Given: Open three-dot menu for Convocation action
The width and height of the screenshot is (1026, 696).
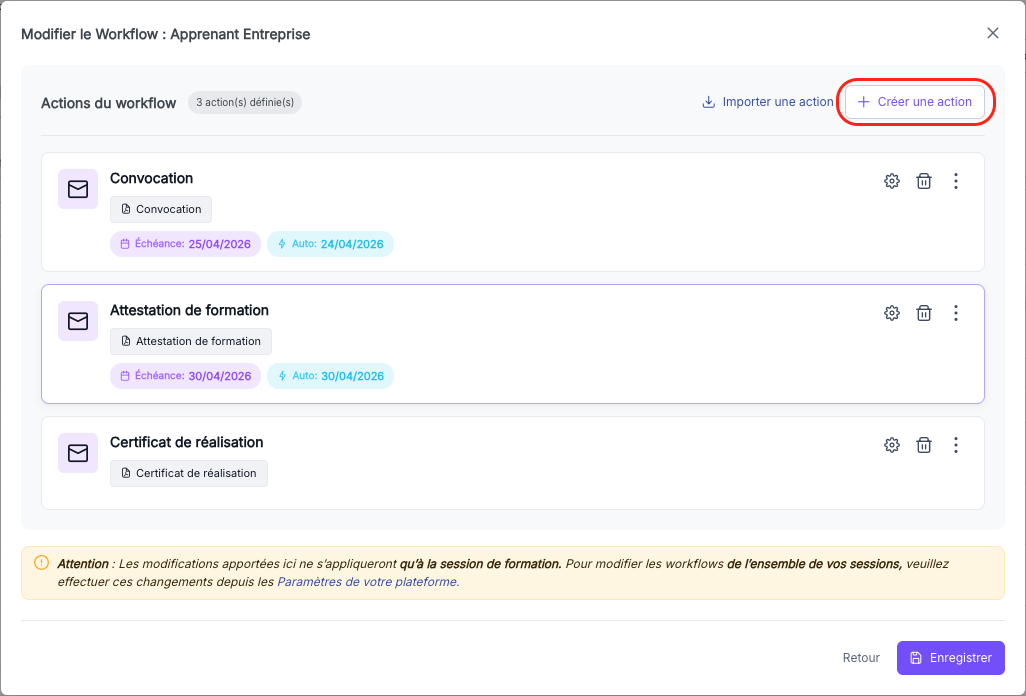Looking at the screenshot, I should pos(955,181).
